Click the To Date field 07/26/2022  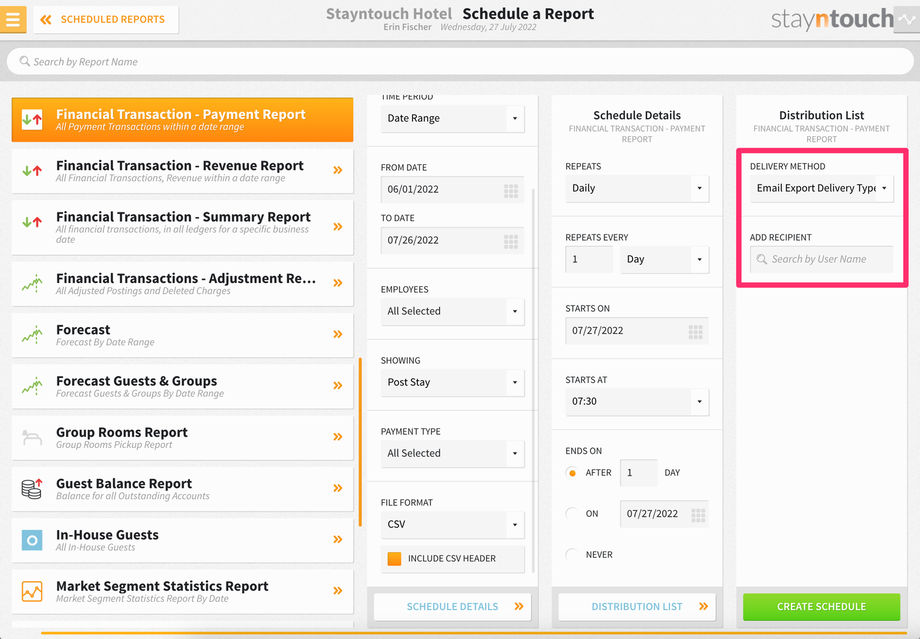tap(452, 241)
